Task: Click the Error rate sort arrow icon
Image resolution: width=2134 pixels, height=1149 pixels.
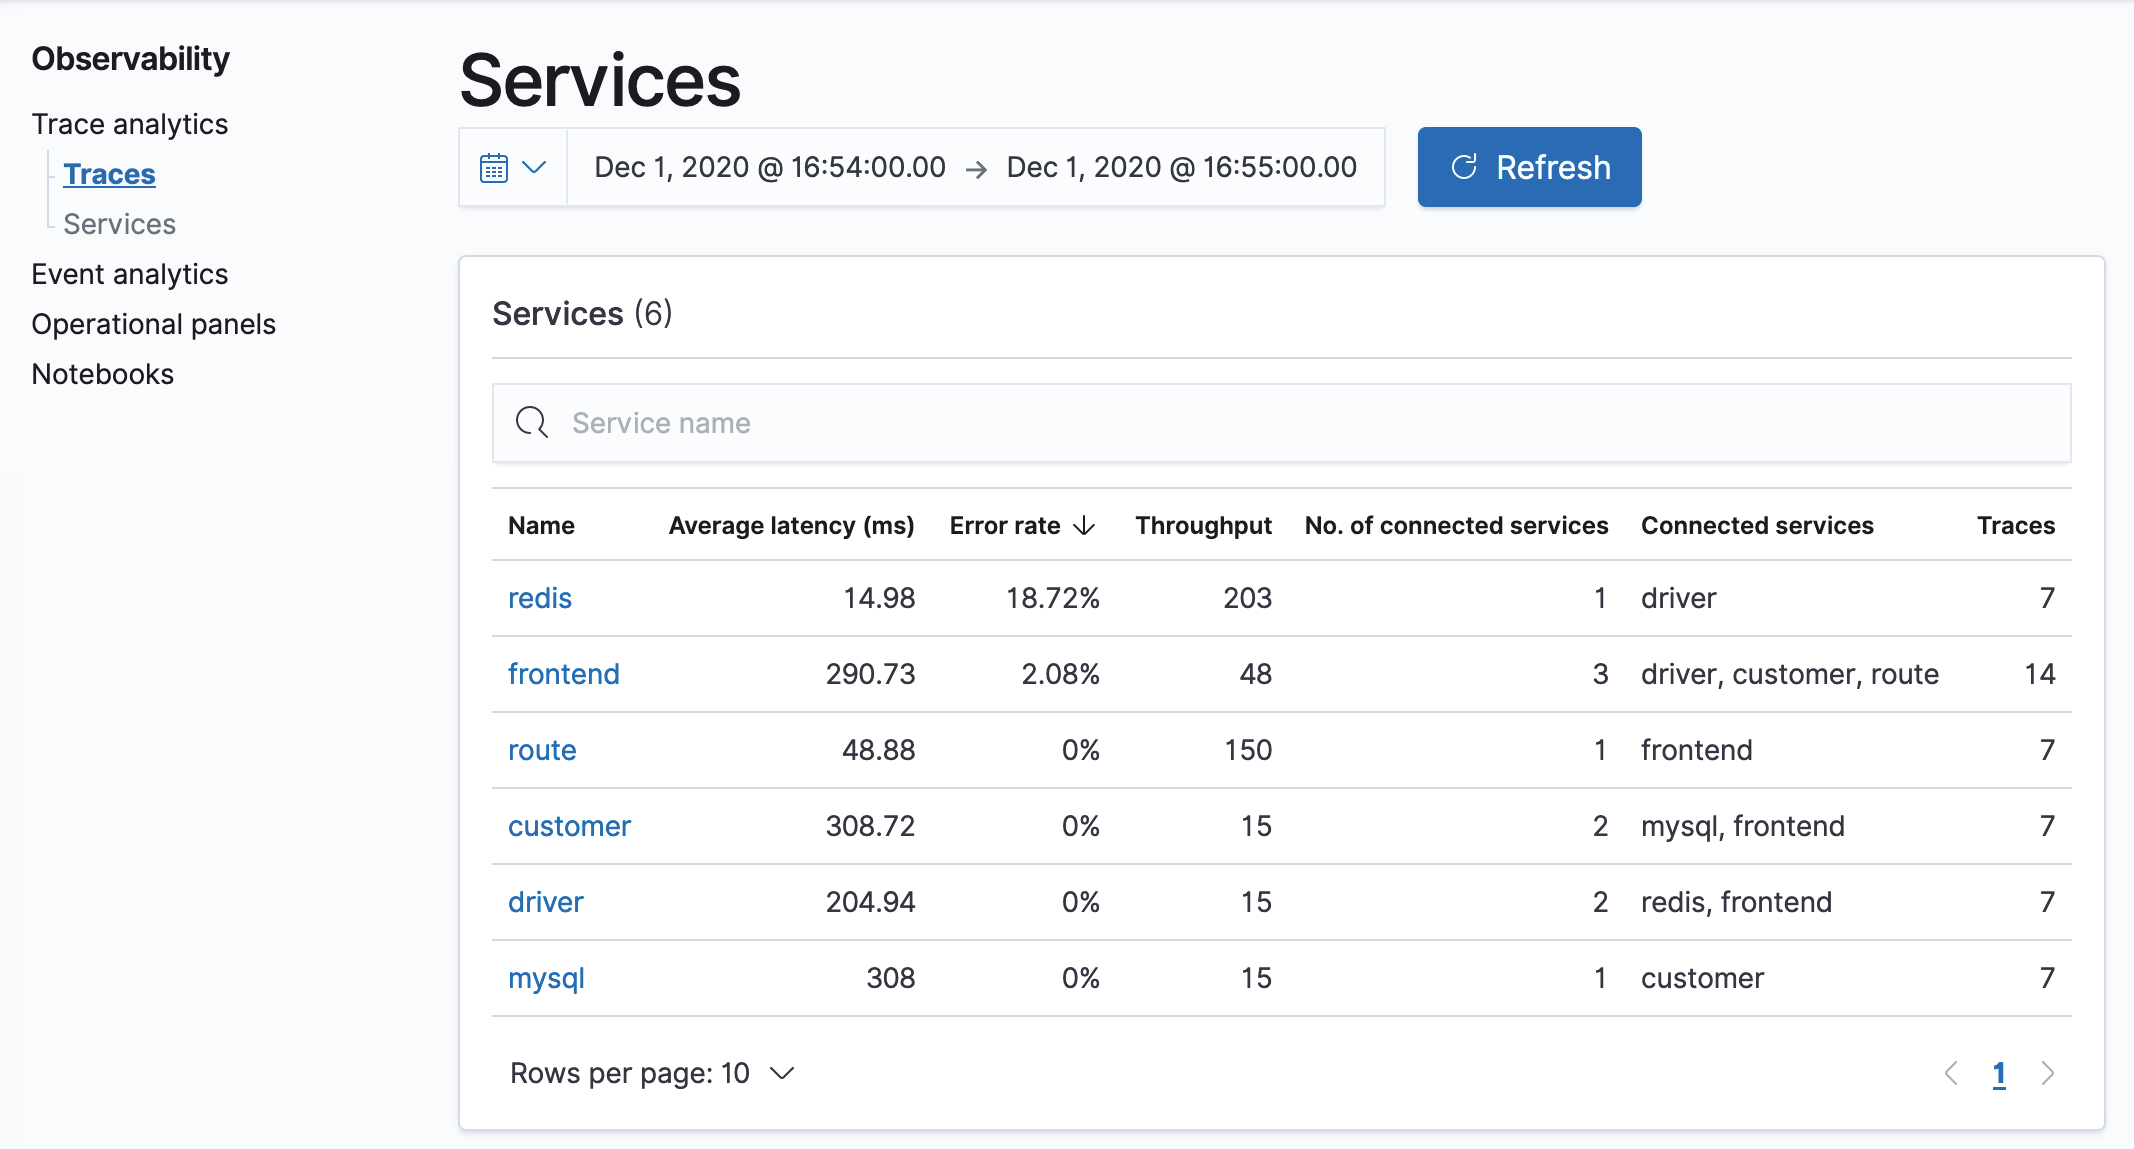Action: click(1084, 526)
